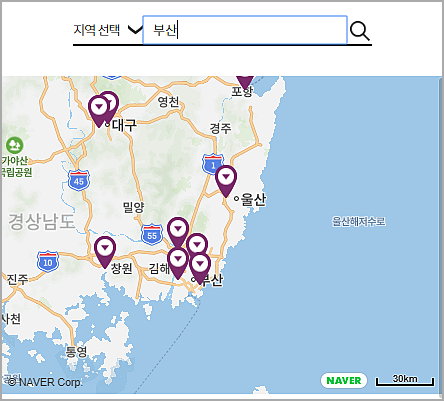Click the NAVER logo badge on the map
Screen dimensions: 444x401
coord(344,380)
